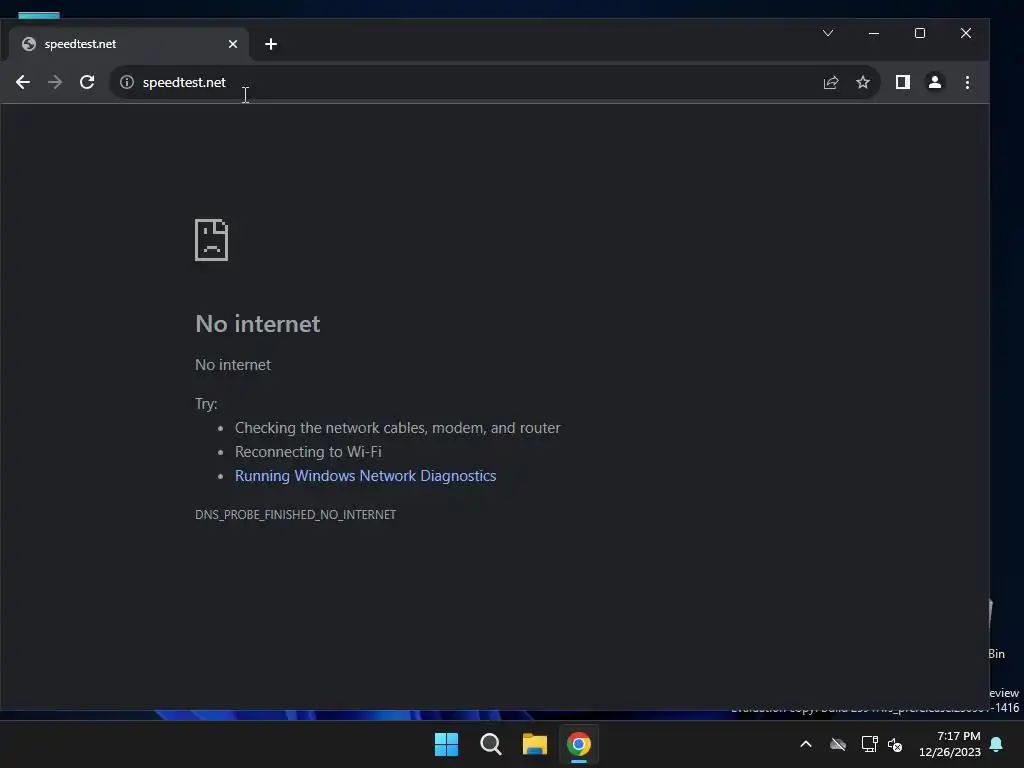
Task: Minimize the Chrome window
Action: click(x=874, y=33)
